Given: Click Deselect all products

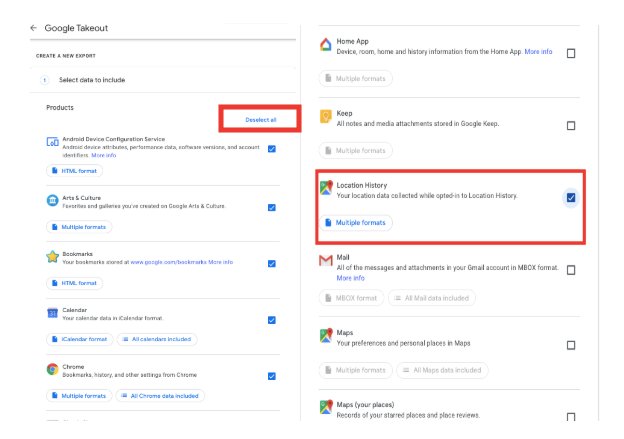Looking at the screenshot, I should point(261,120).
